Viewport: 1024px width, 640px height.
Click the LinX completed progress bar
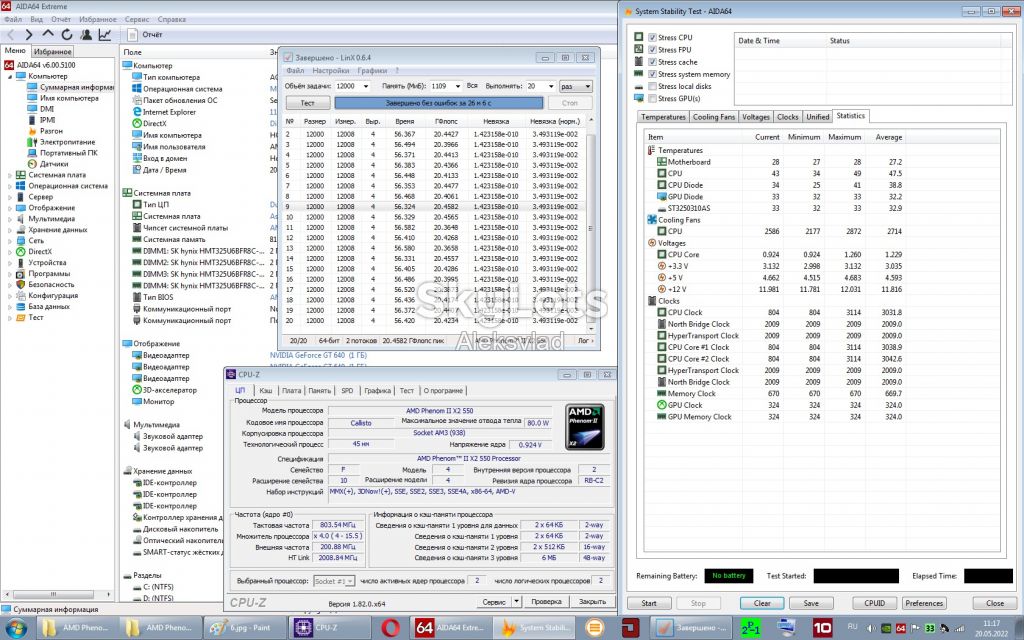(438, 103)
